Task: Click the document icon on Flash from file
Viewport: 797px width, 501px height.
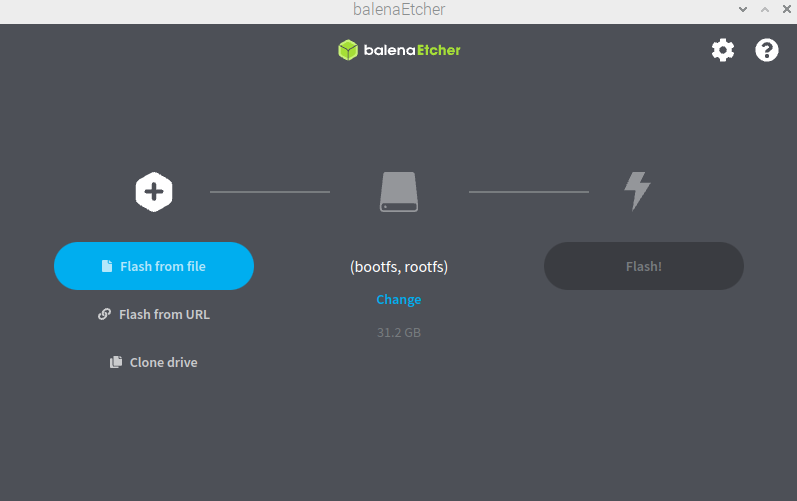Action: pos(107,266)
